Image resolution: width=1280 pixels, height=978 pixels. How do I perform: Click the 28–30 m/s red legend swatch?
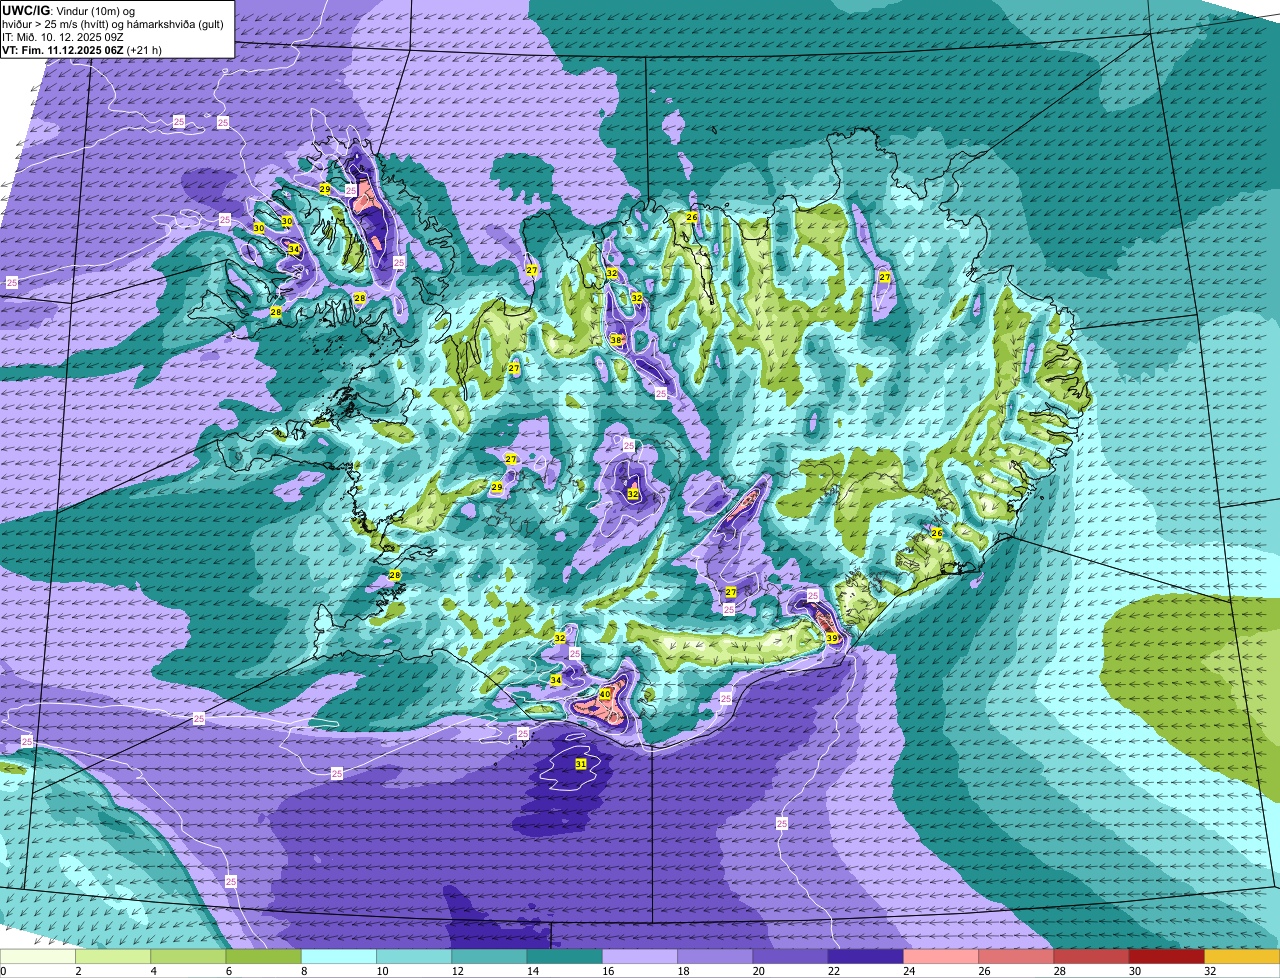[1092, 956]
